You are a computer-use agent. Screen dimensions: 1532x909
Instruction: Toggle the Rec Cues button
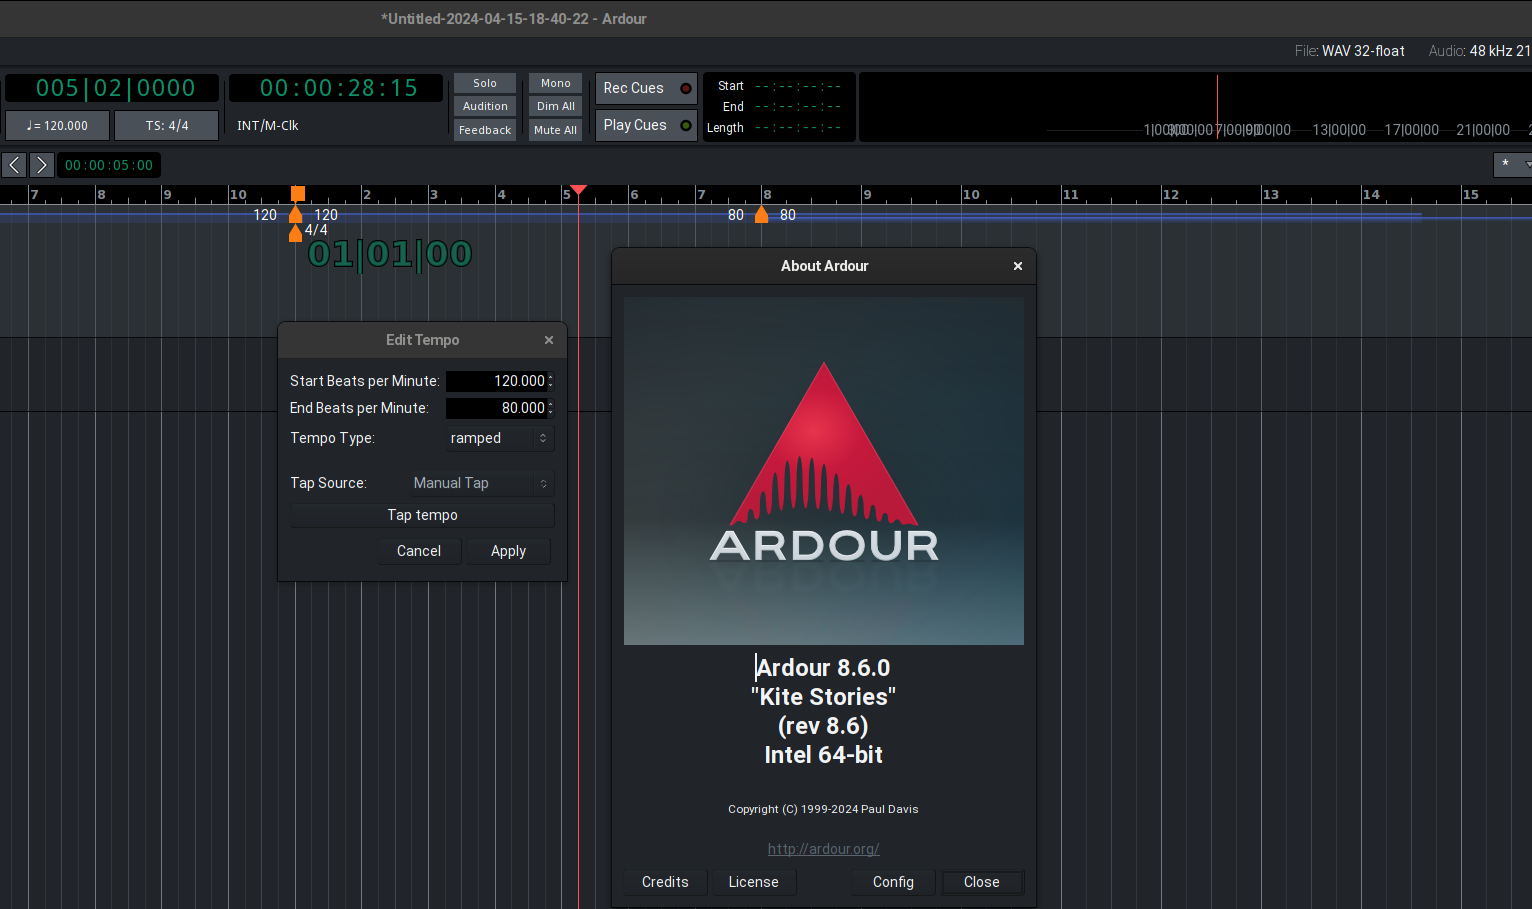pyautogui.click(x=646, y=88)
